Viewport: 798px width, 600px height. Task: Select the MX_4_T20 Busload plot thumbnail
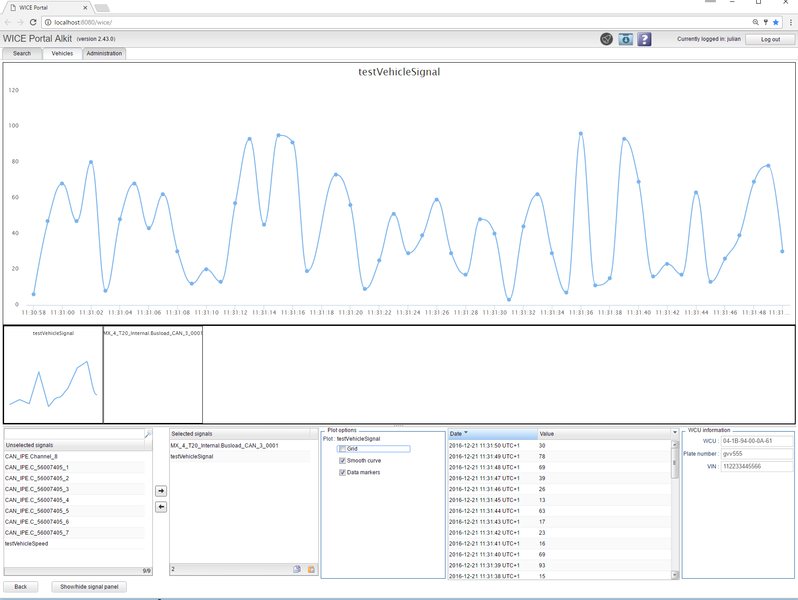click(153, 375)
